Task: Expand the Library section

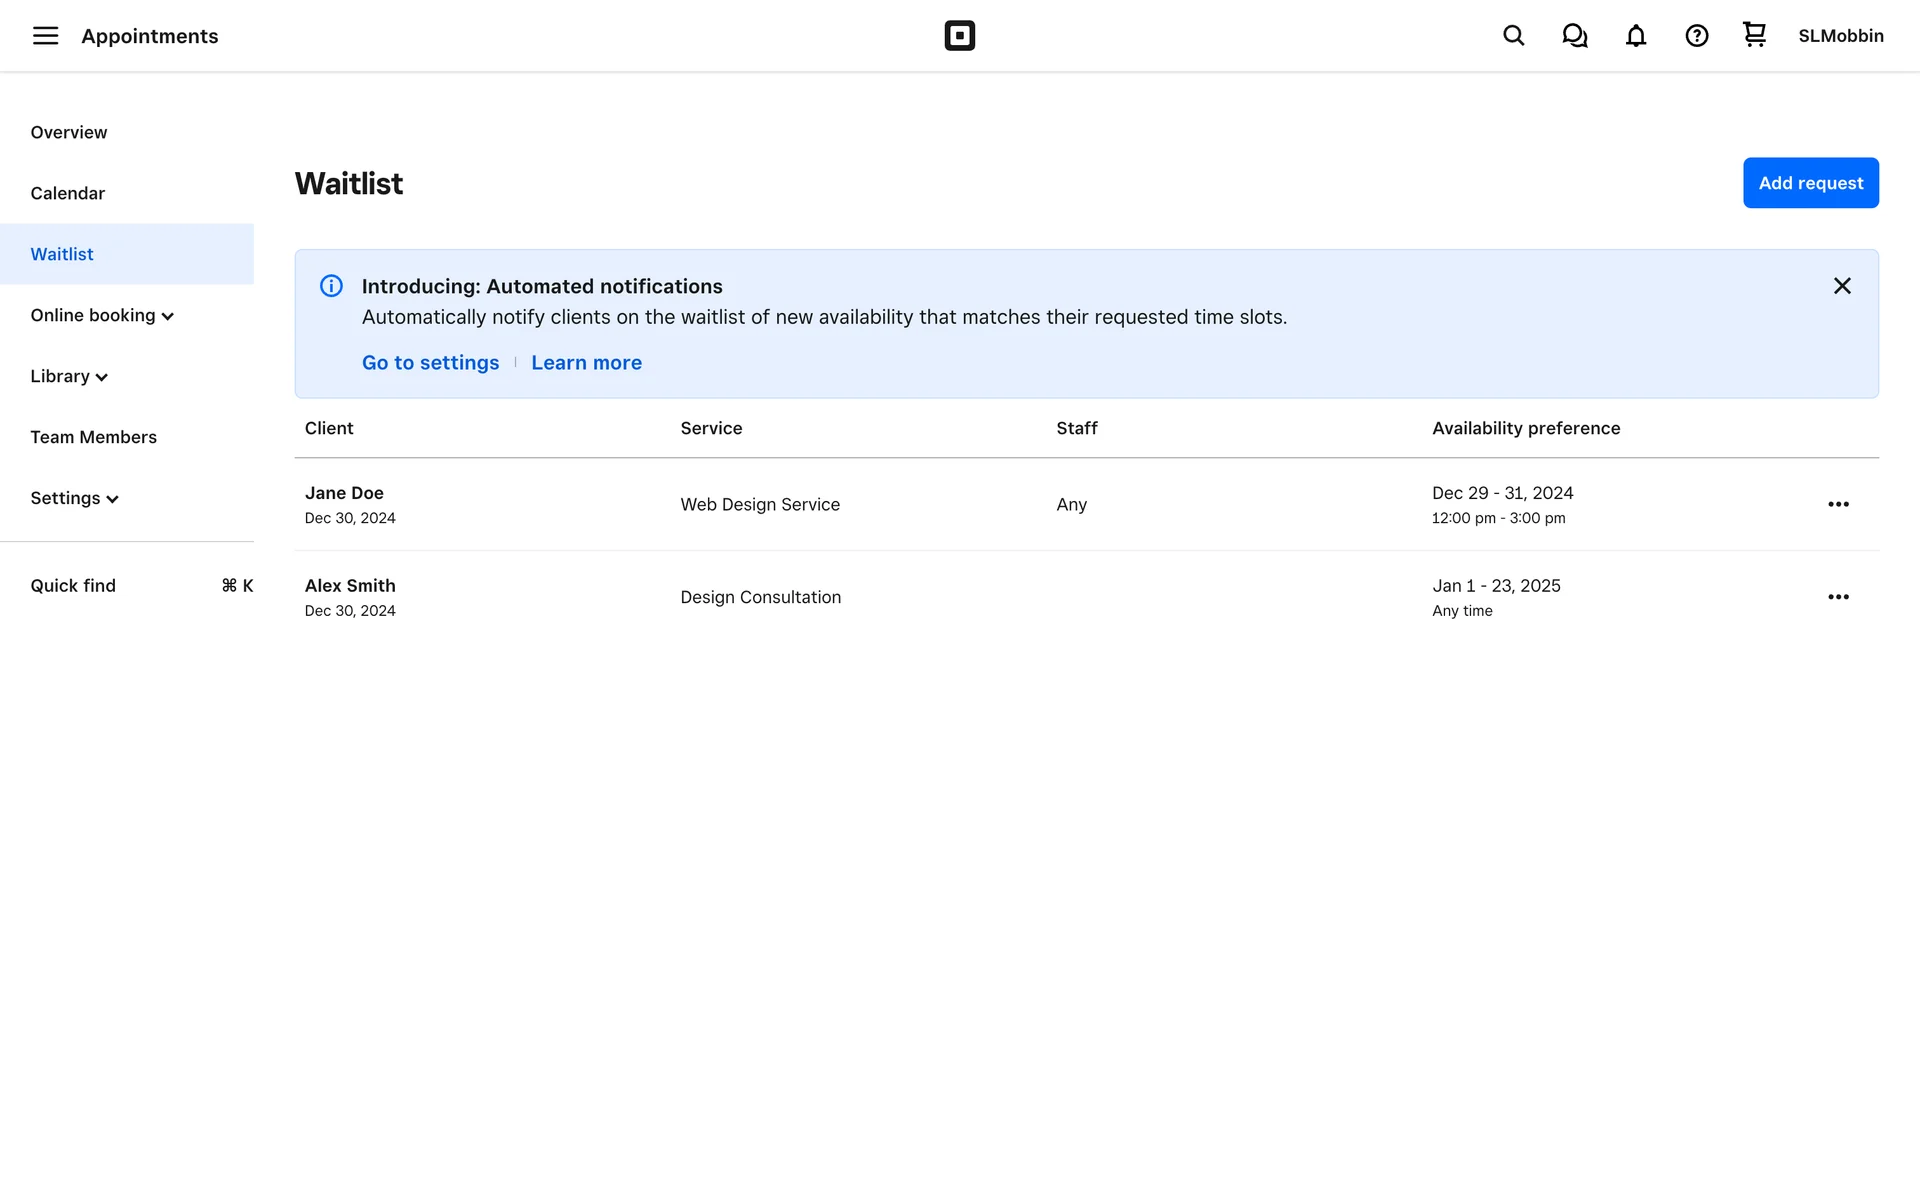Action: (69, 377)
